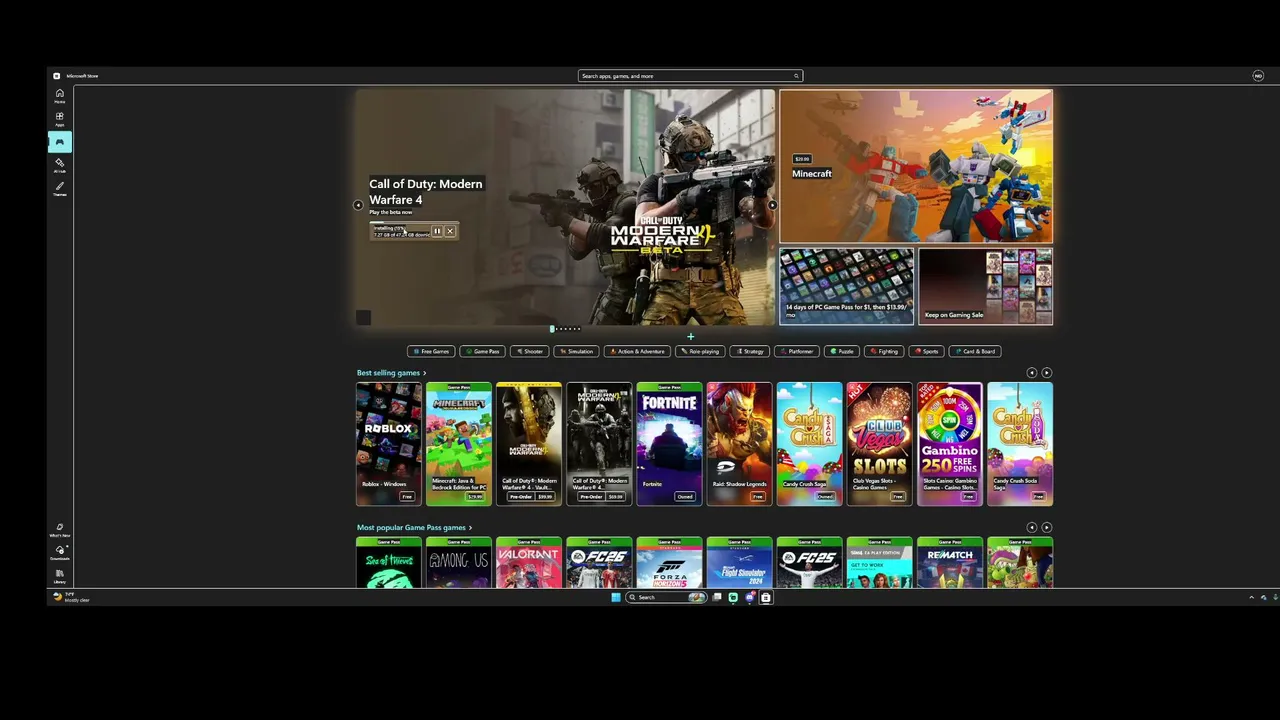Filter by Fighting category
The image size is (1280, 720).
pyautogui.click(x=885, y=351)
